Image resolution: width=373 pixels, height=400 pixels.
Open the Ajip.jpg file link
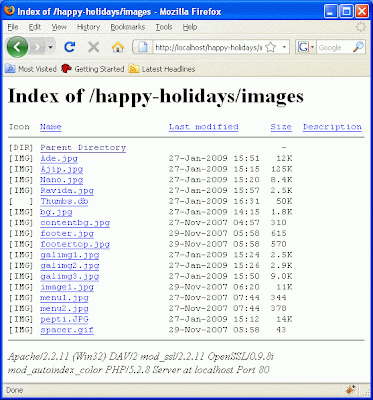(x=62, y=169)
